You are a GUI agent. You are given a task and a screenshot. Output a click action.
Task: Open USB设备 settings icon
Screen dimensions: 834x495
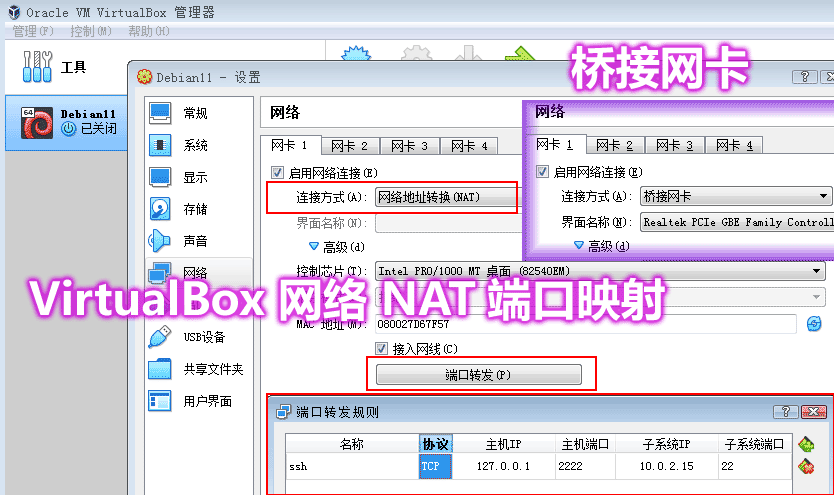160,337
